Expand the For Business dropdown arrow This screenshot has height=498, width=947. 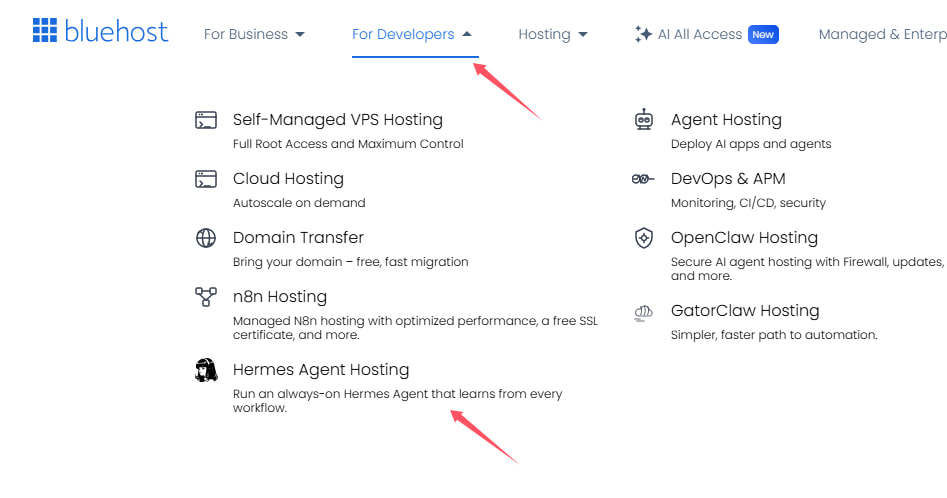pos(300,34)
